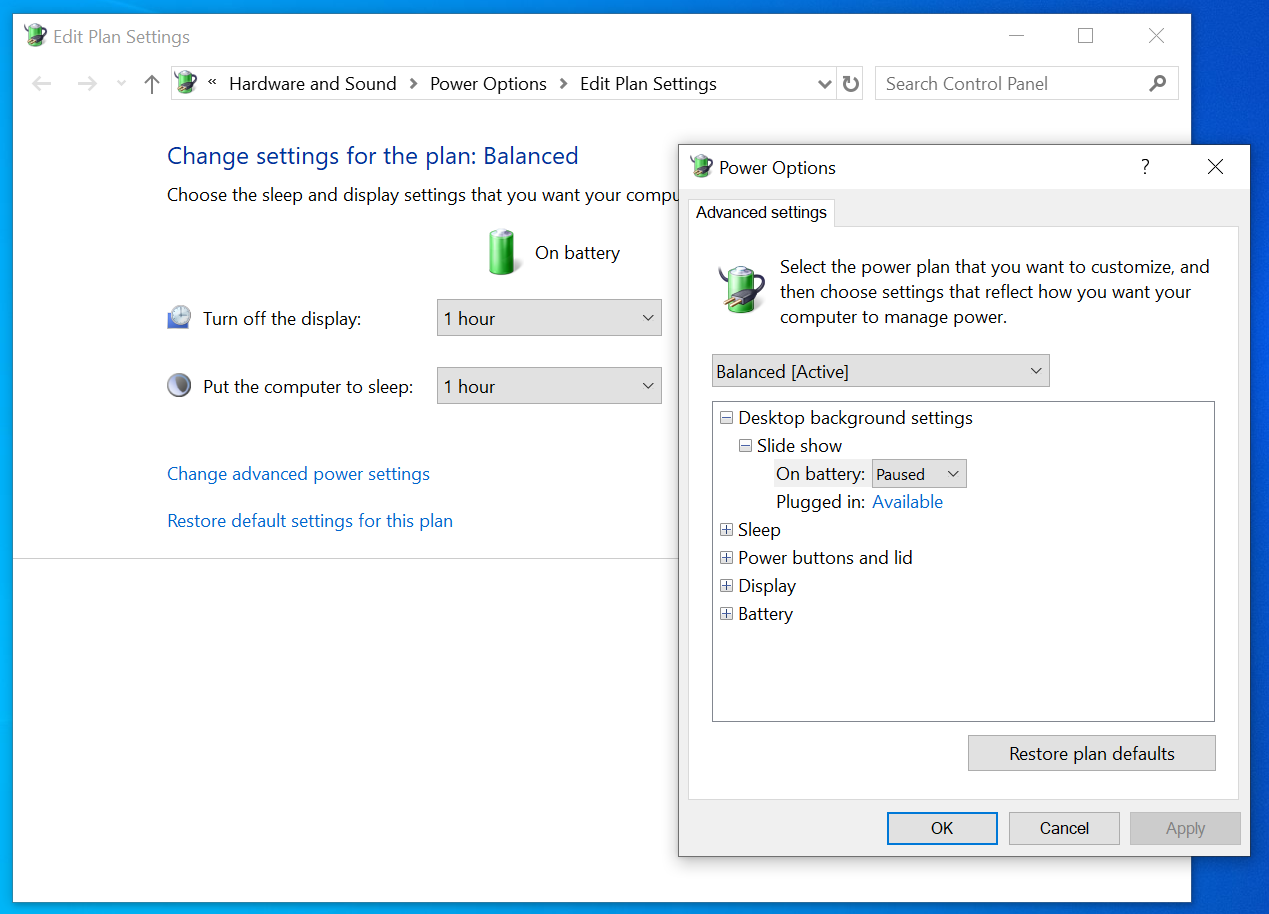Click the search magnifier icon
This screenshot has height=914, width=1269.
pyautogui.click(x=1157, y=83)
